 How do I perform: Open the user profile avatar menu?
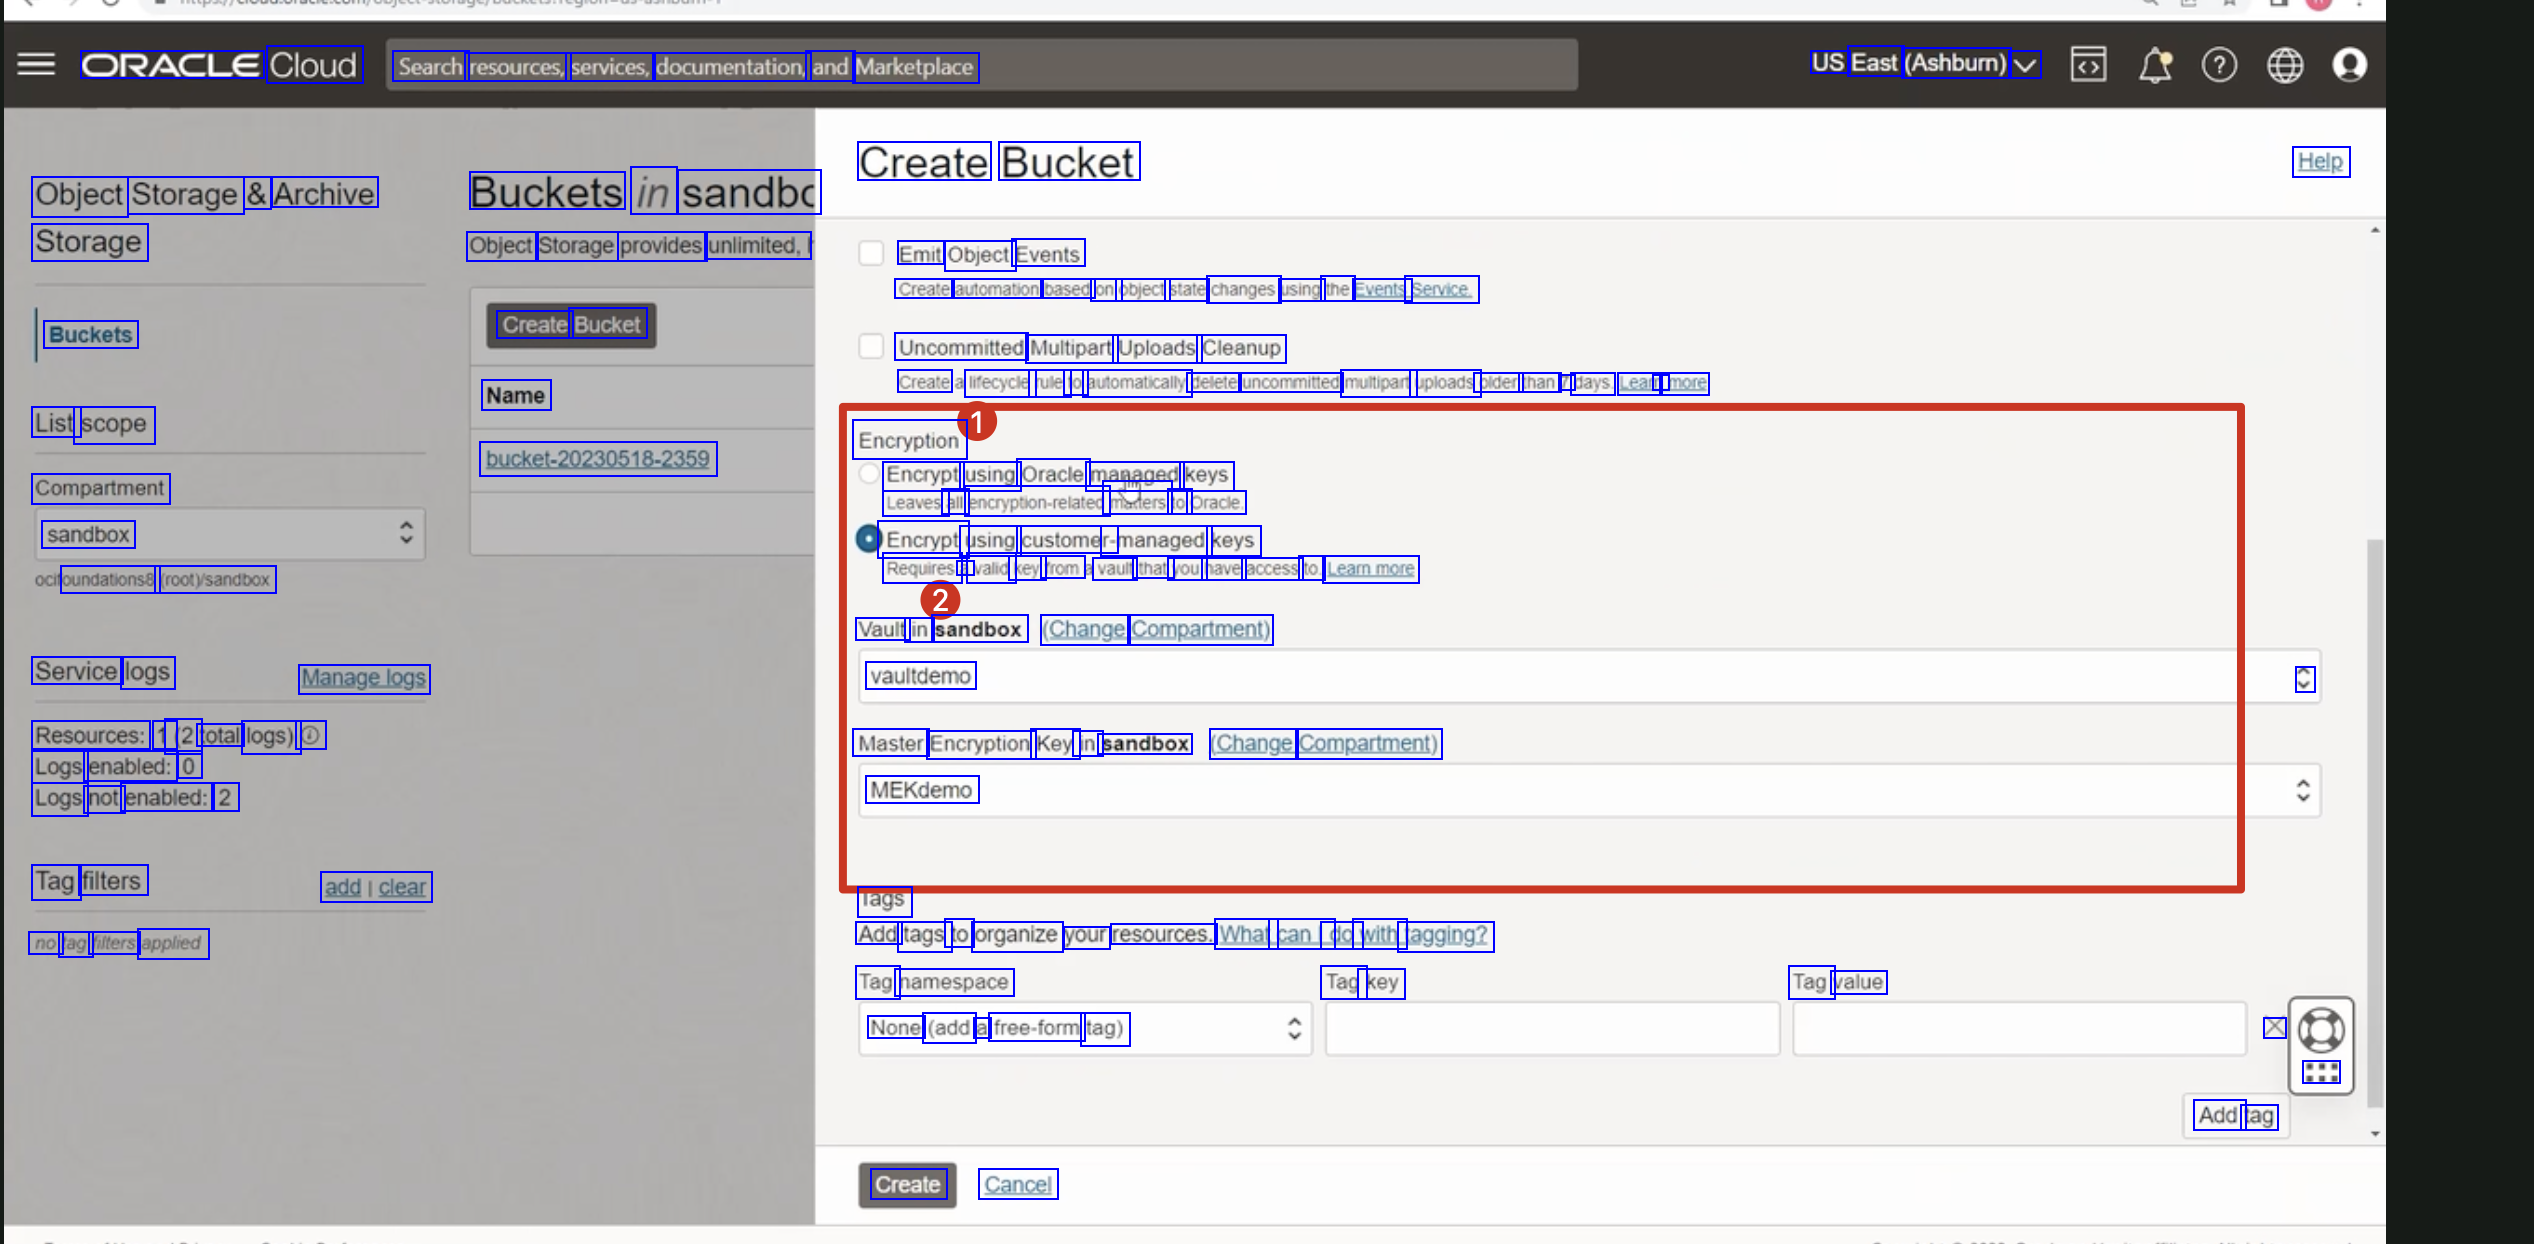tap(2349, 65)
